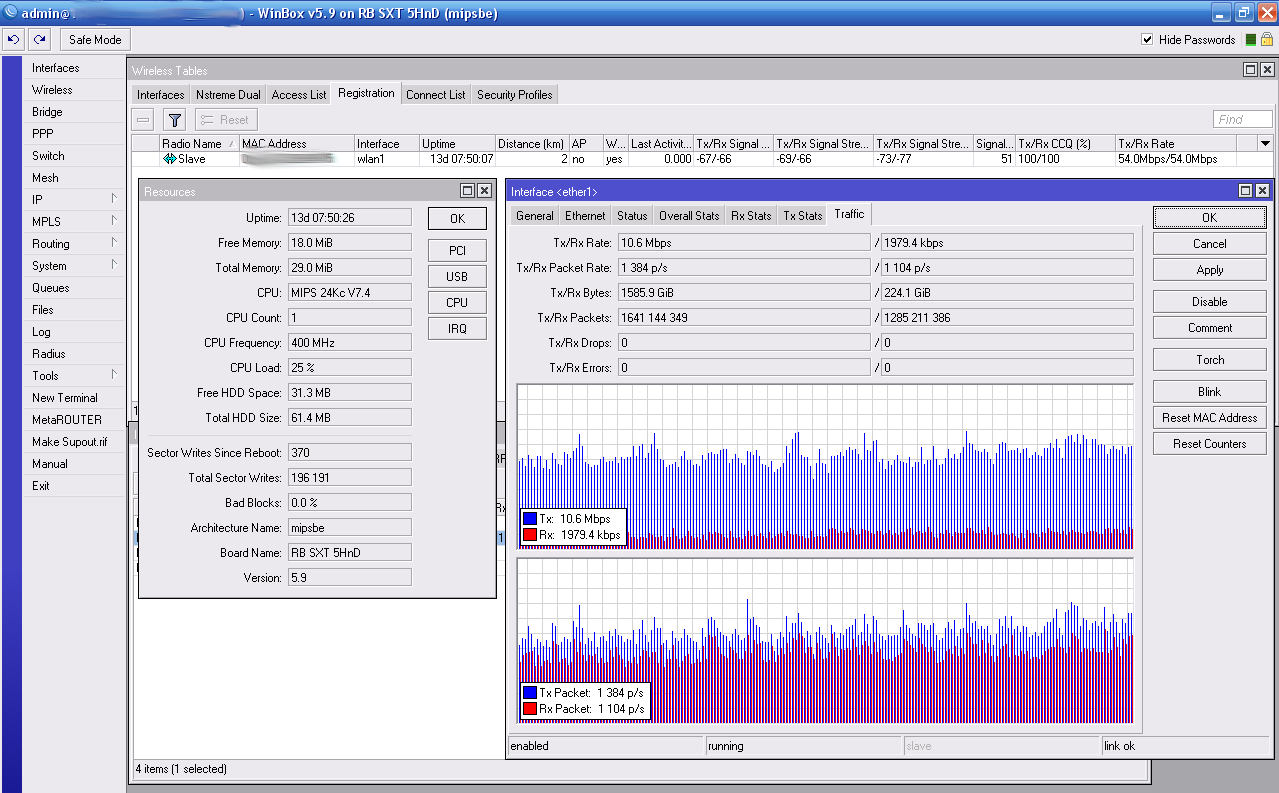Expand the System submenu
Screen dimensions: 1279x793
pyautogui.click(x=114, y=266)
